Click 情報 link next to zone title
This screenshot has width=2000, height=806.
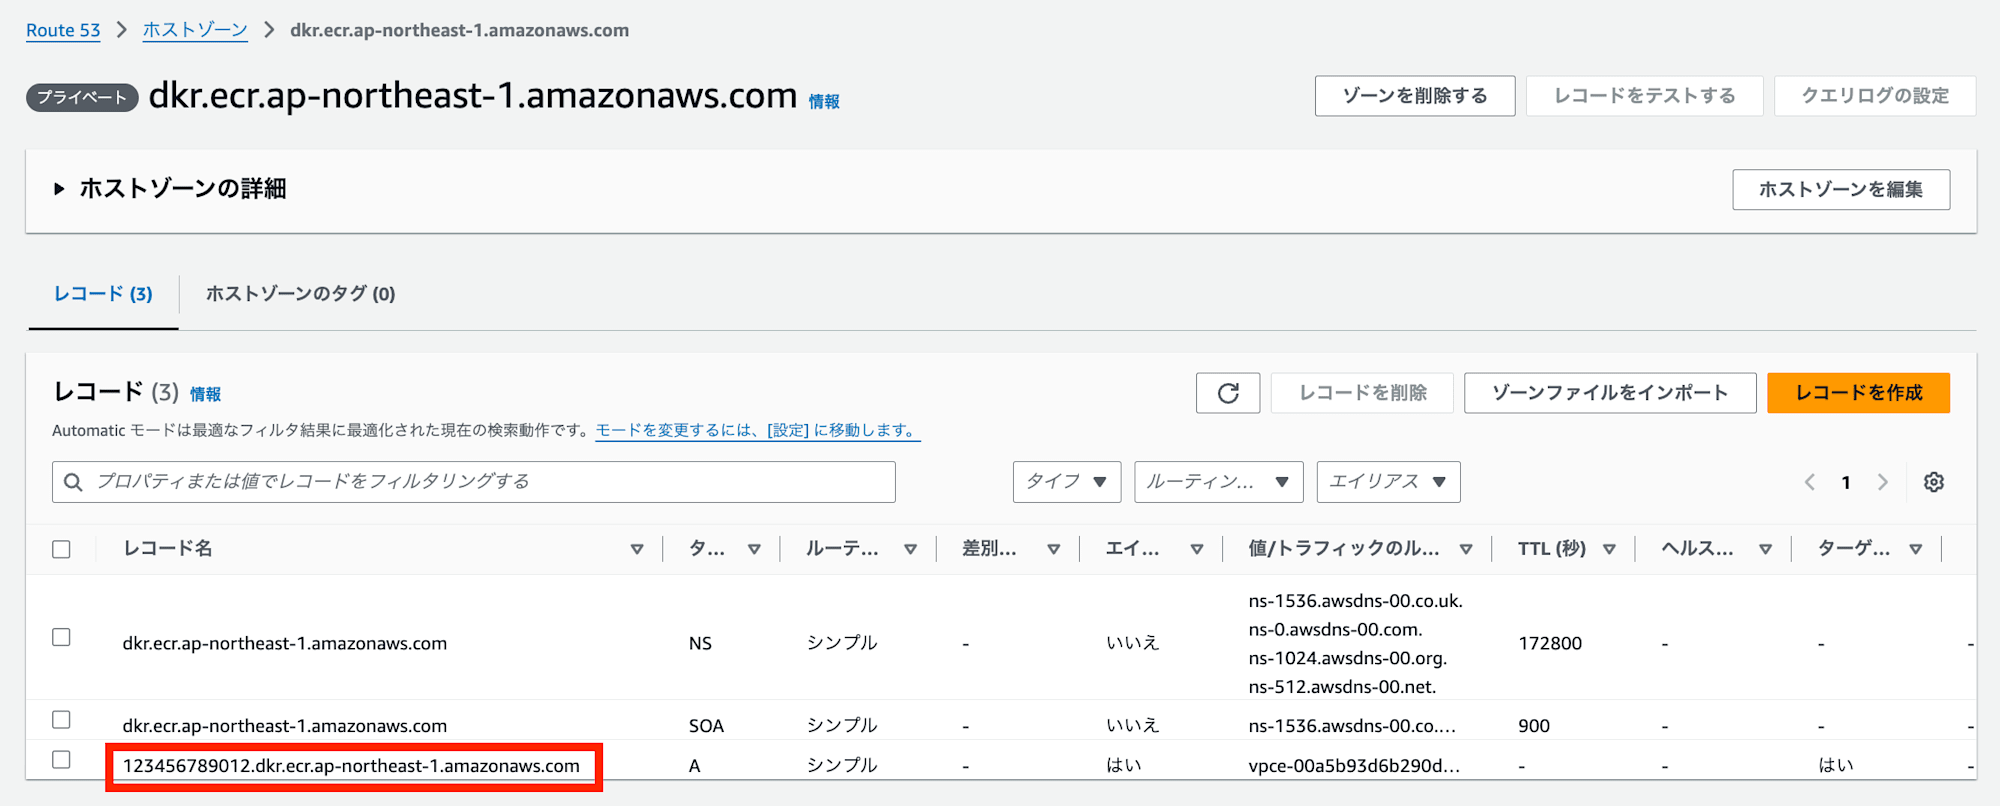coord(824,102)
